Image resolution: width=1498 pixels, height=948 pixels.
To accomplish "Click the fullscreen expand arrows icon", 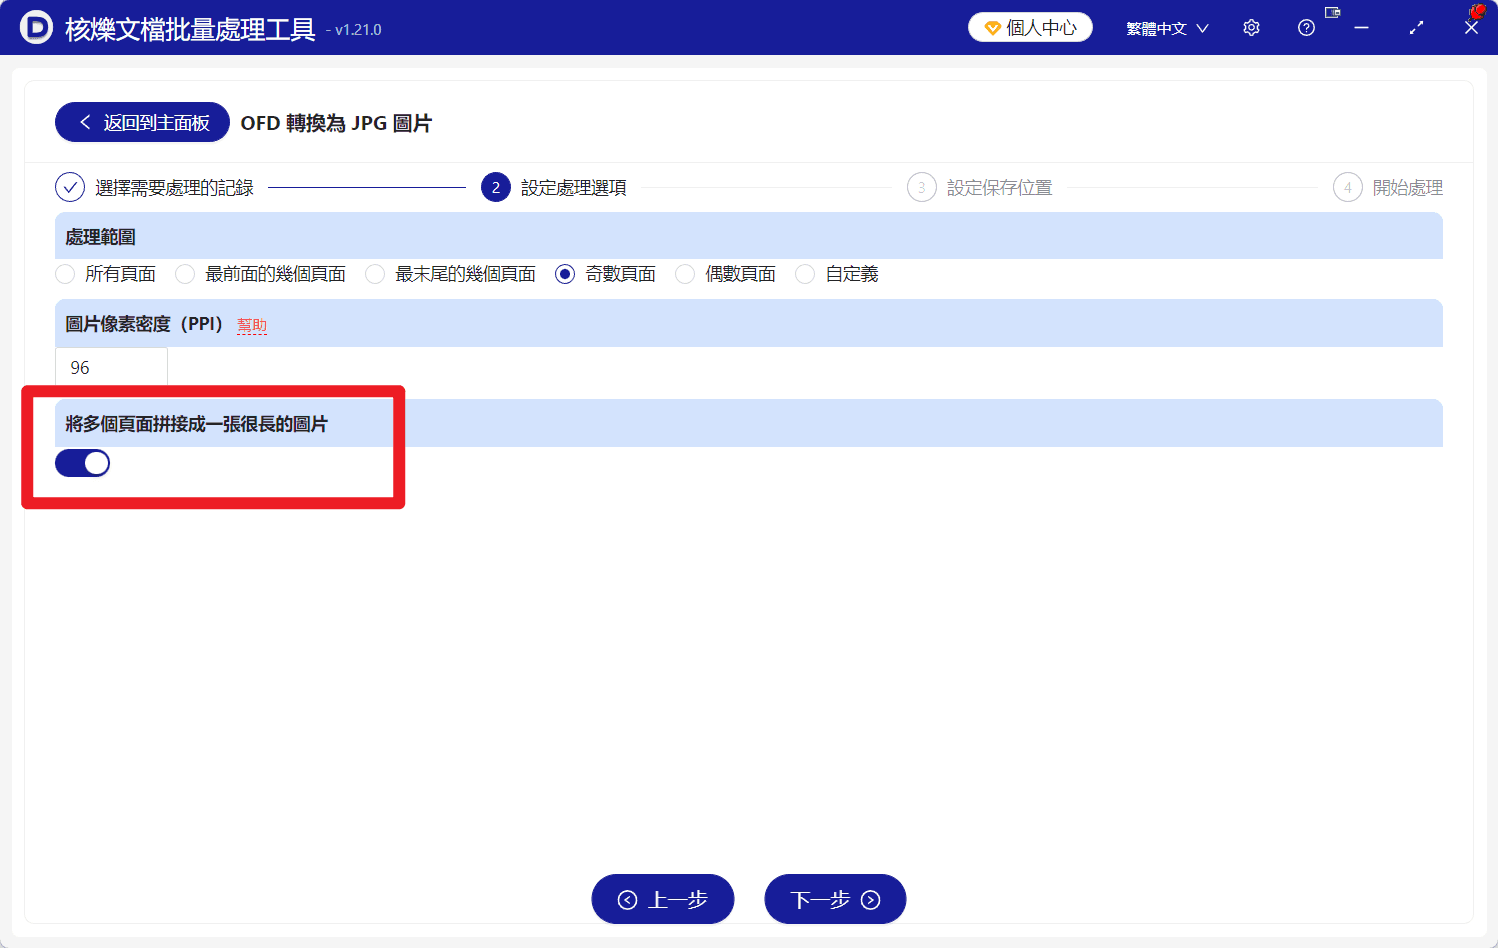I will point(1416,27).
